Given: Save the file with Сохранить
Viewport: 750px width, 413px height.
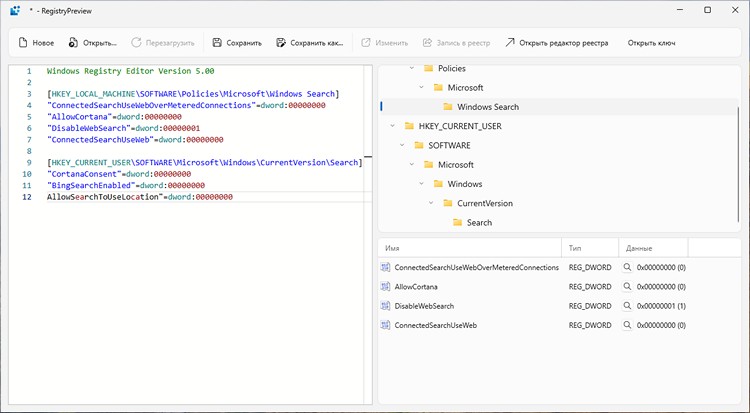Looking at the screenshot, I should coord(237,43).
